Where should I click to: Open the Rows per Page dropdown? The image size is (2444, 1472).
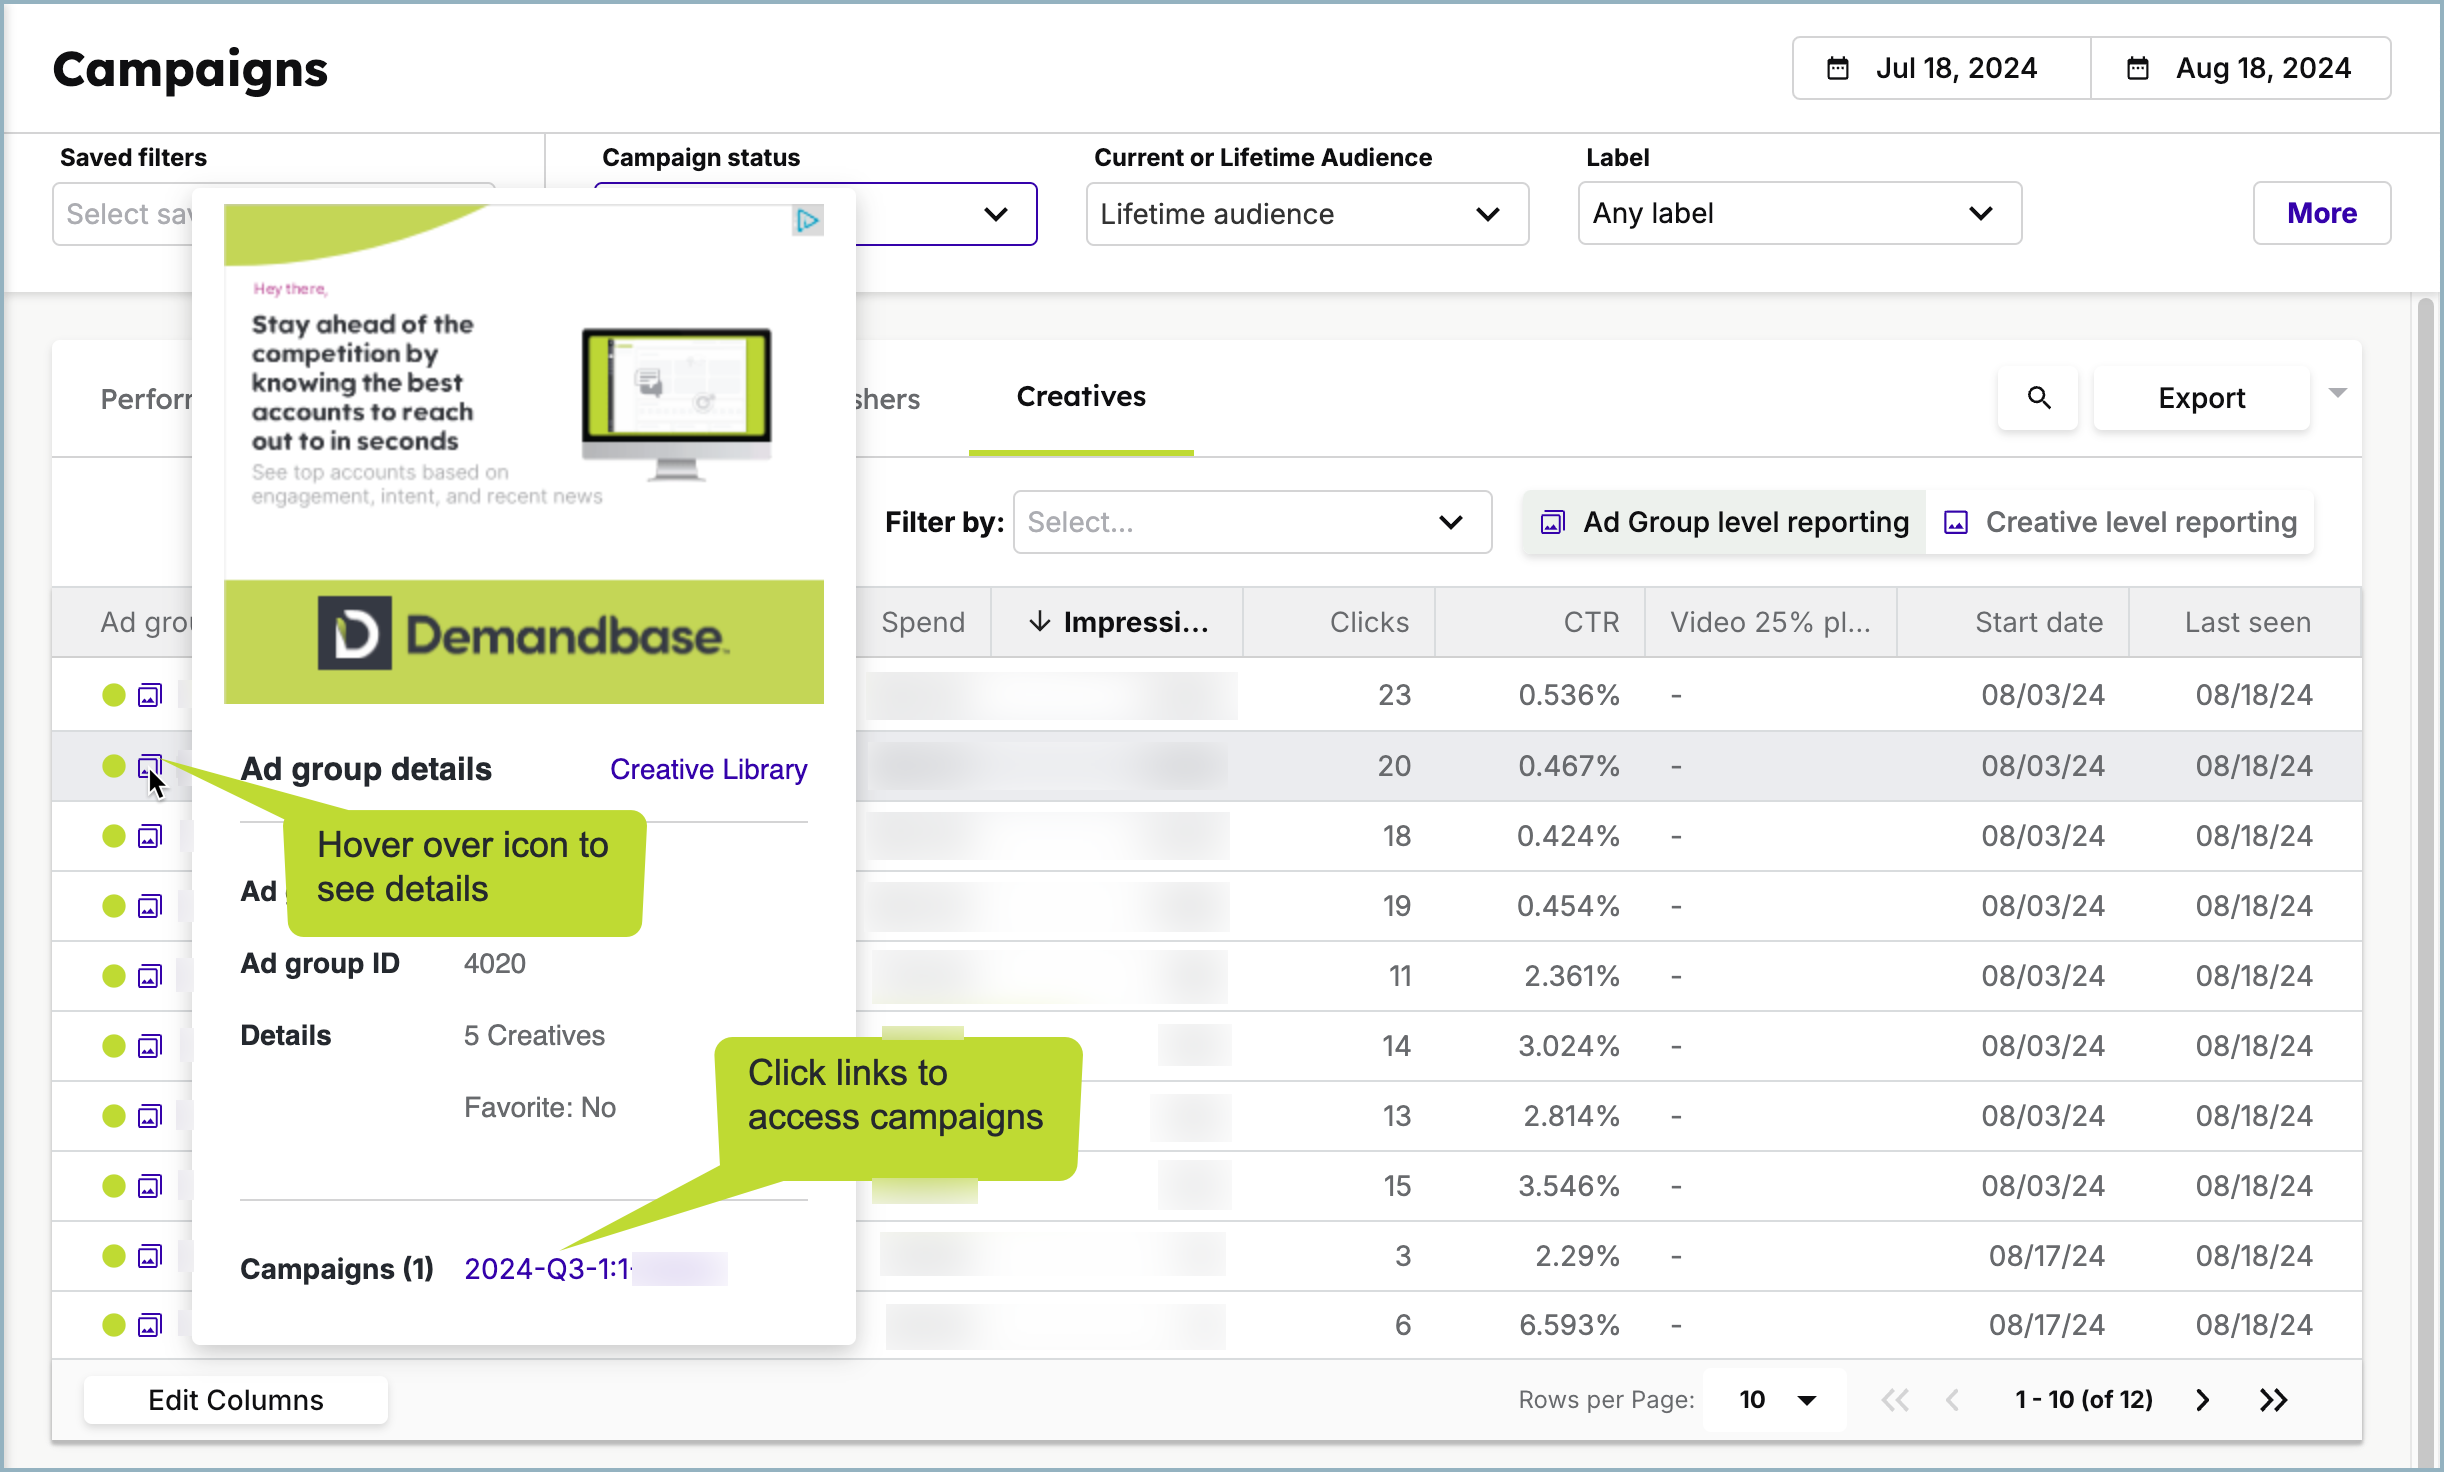[1776, 1400]
